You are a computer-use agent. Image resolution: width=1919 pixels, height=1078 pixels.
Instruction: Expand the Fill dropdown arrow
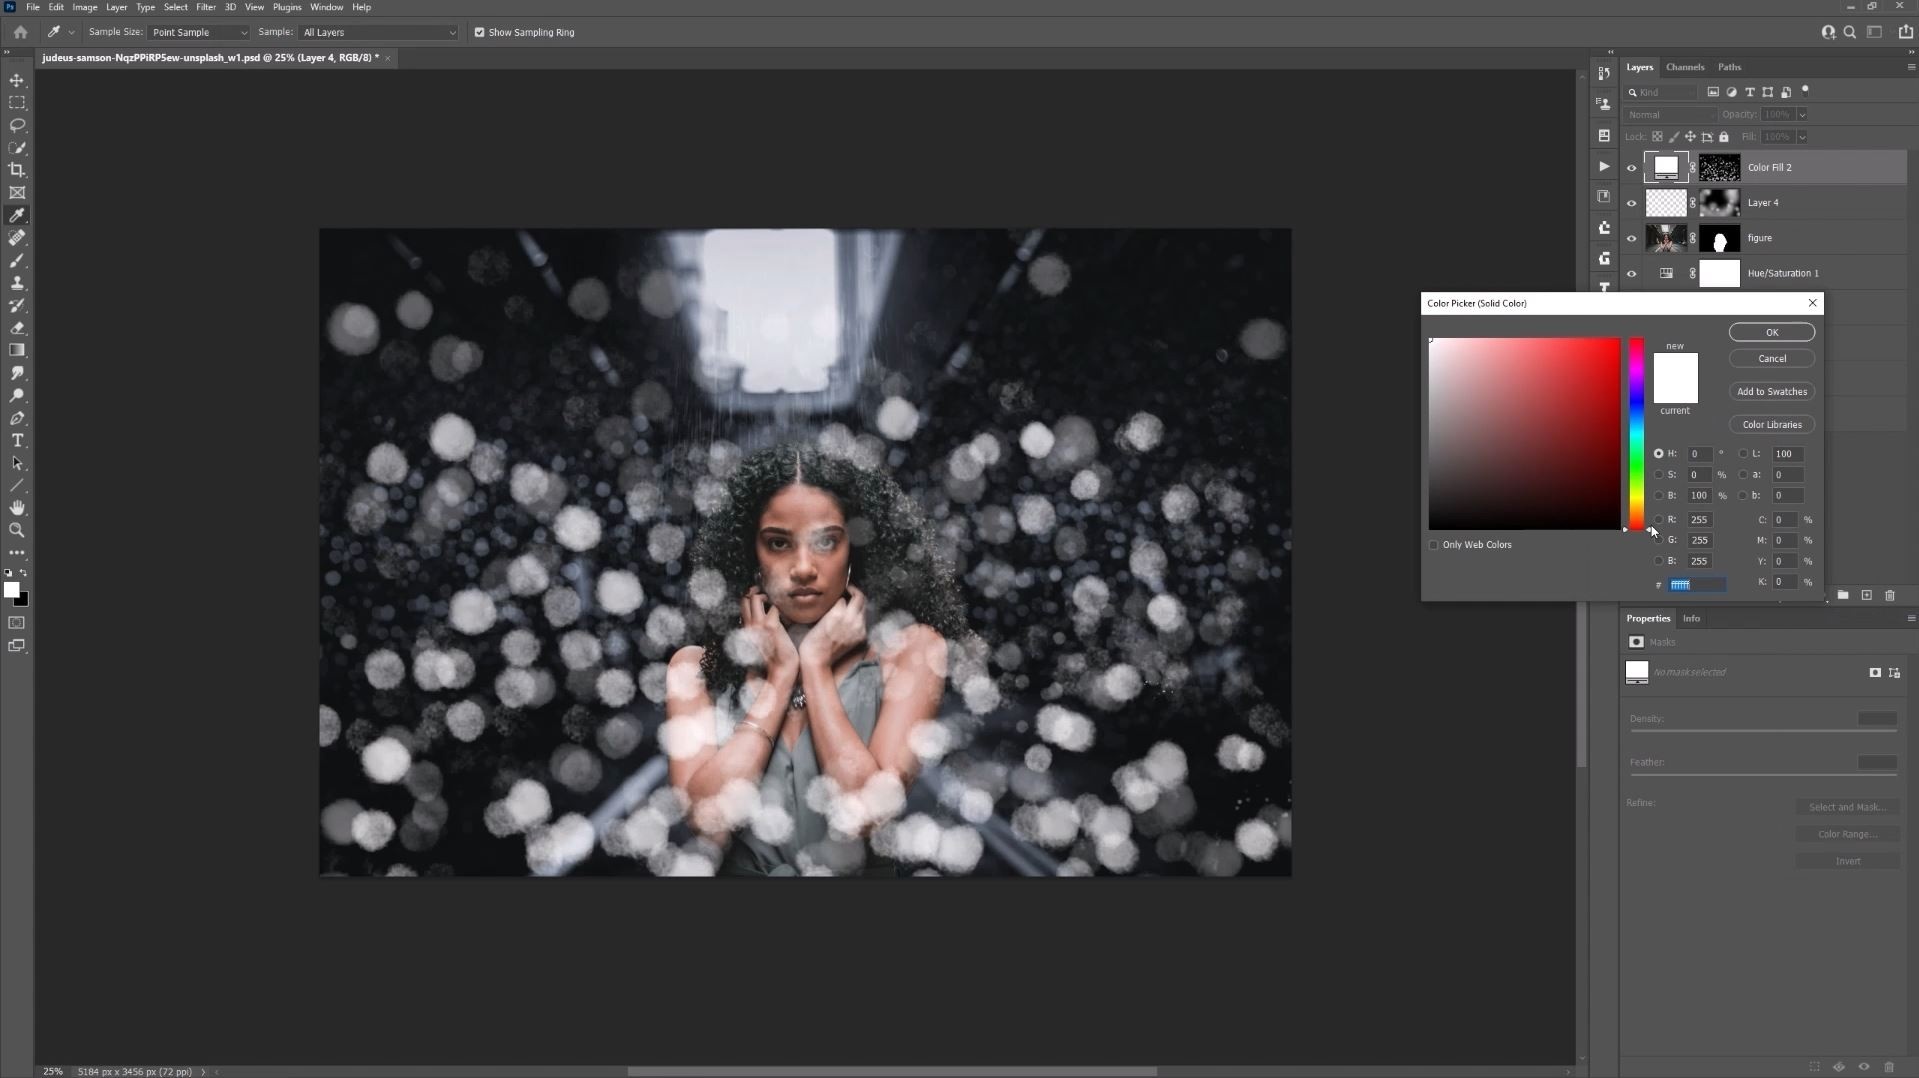pos(1802,137)
